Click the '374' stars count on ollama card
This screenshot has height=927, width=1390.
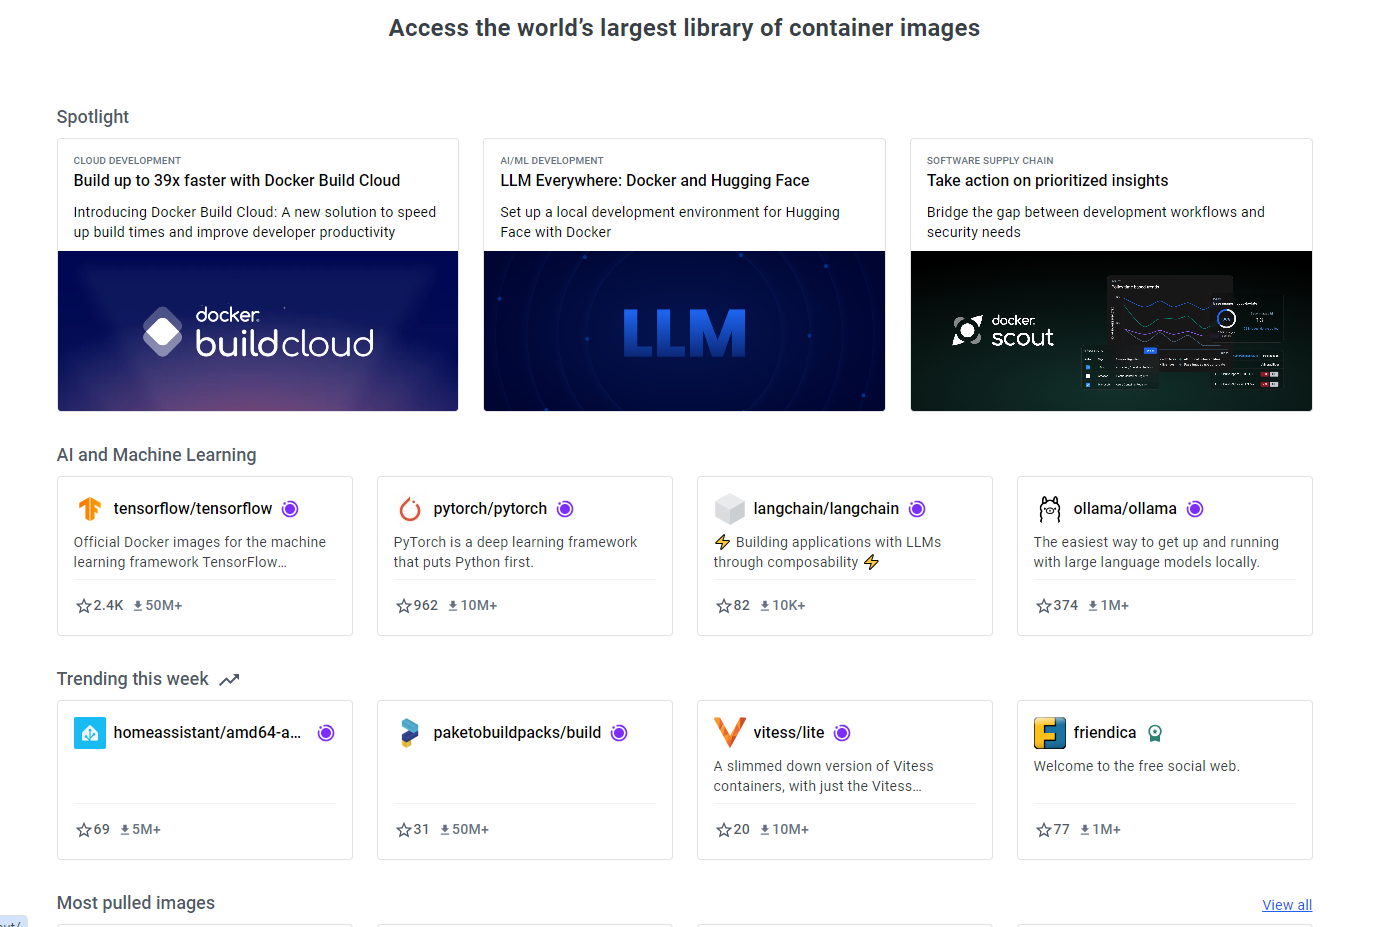[x=1066, y=606]
